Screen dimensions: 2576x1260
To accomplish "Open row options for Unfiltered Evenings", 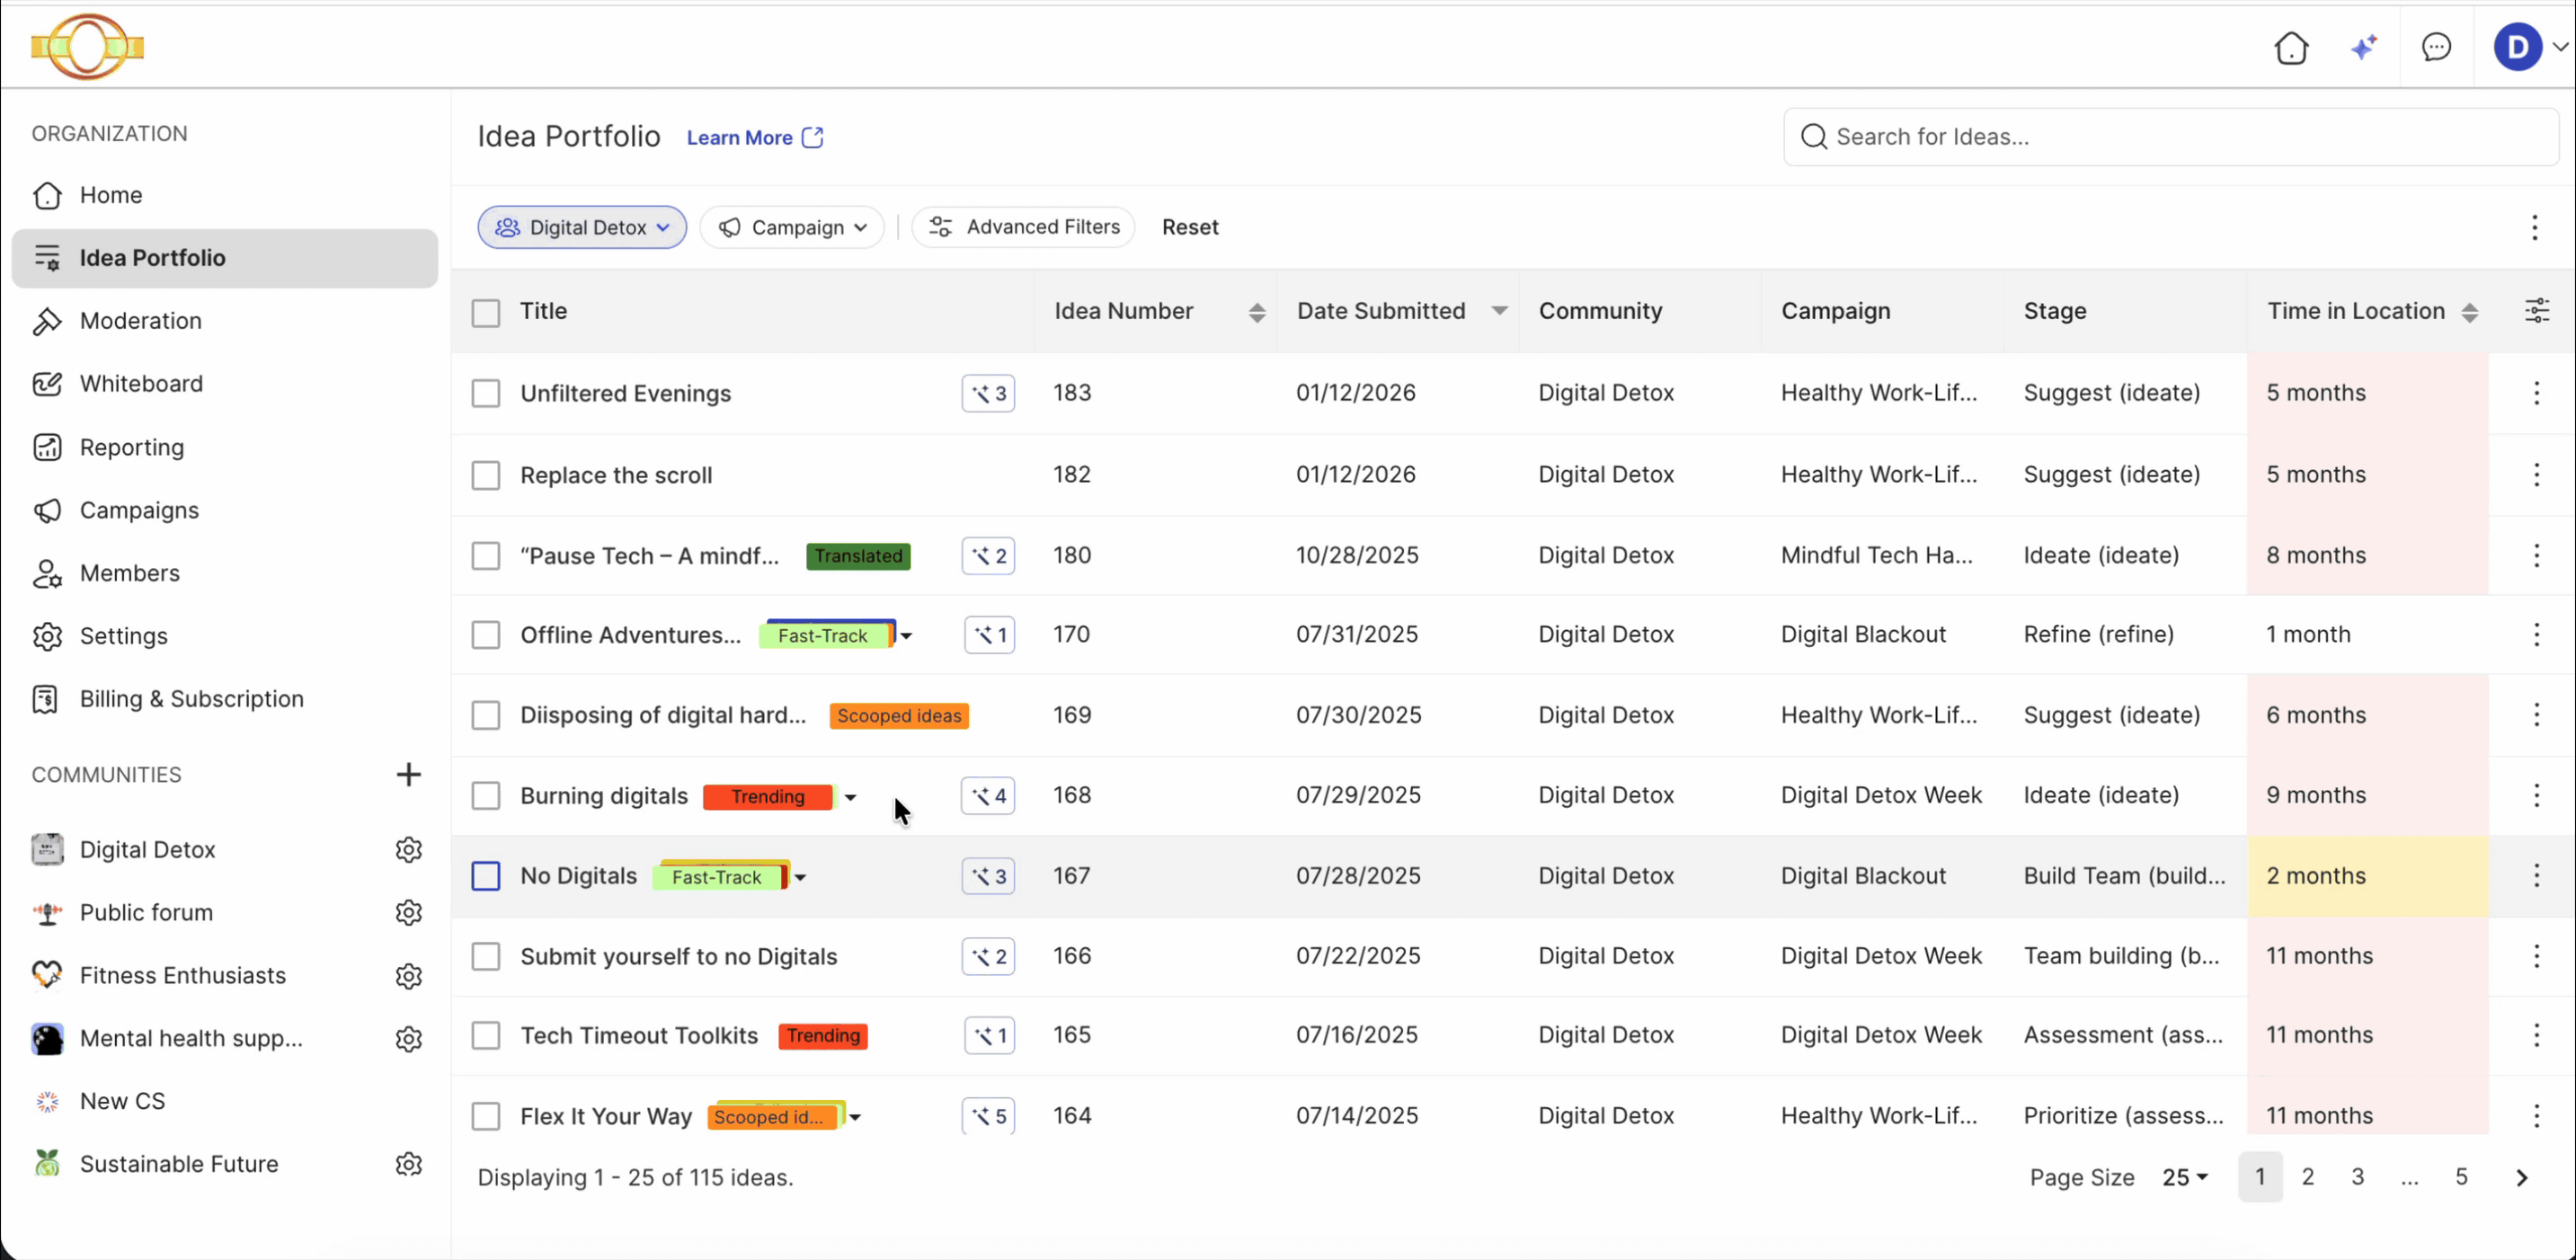I will coord(2536,393).
